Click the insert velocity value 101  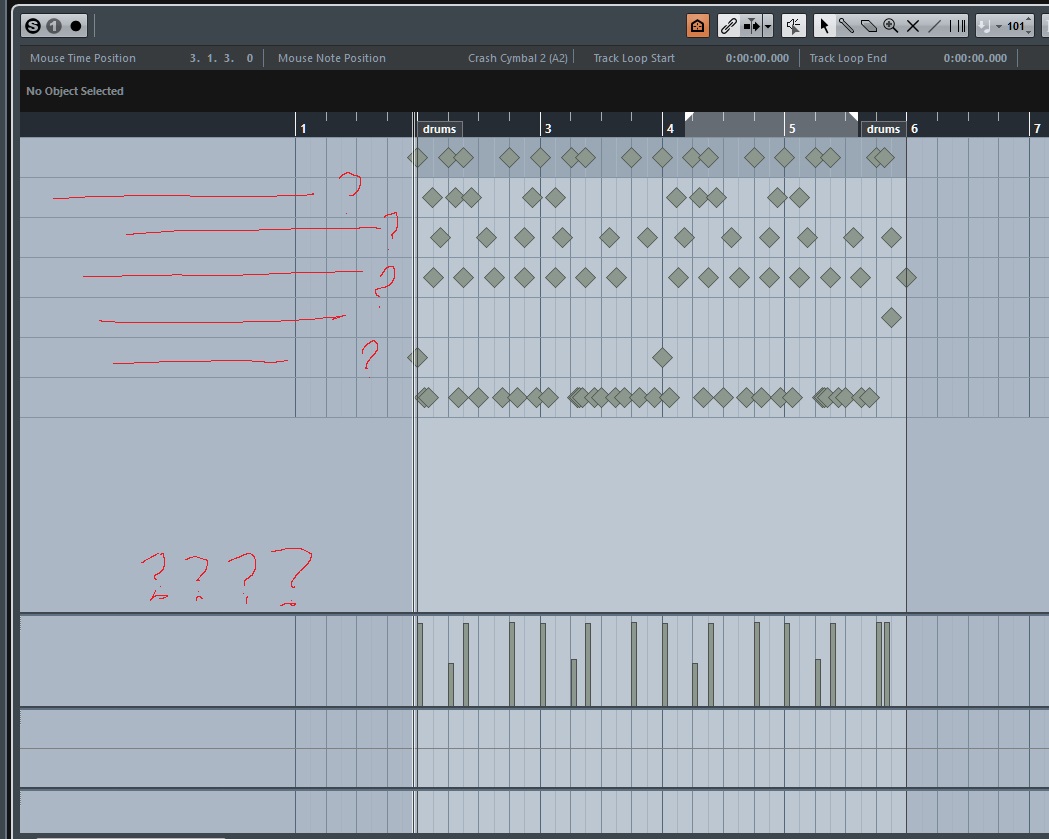tap(1015, 26)
